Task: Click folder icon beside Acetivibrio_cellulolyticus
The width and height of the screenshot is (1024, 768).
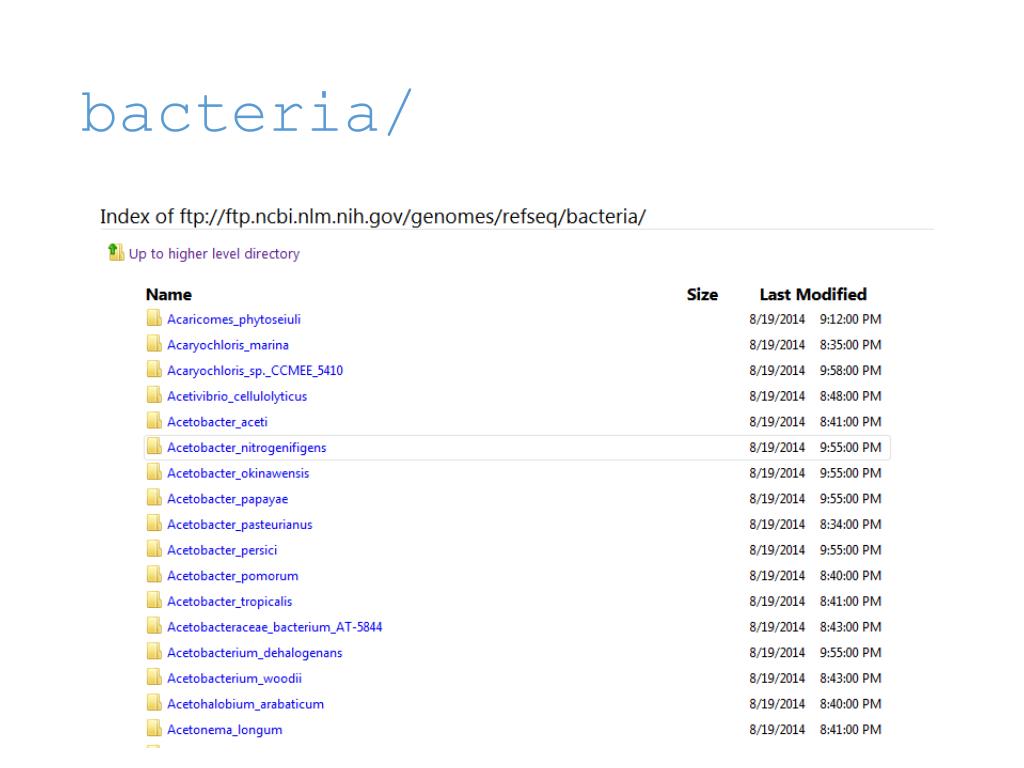Action: (x=154, y=396)
